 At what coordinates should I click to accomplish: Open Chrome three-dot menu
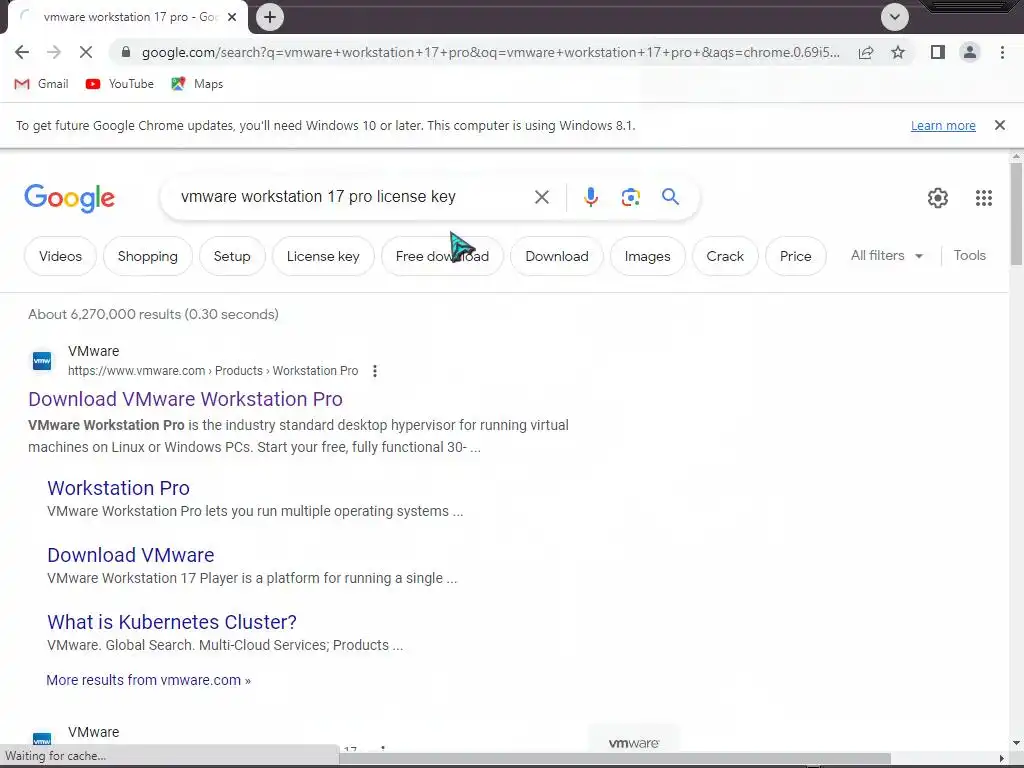1002,52
